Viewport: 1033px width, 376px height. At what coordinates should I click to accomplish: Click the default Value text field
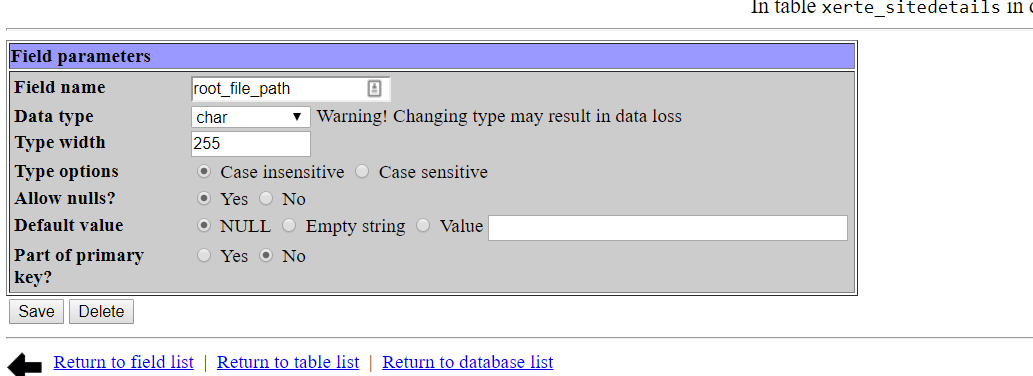pyautogui.click(x=667, y=228)
